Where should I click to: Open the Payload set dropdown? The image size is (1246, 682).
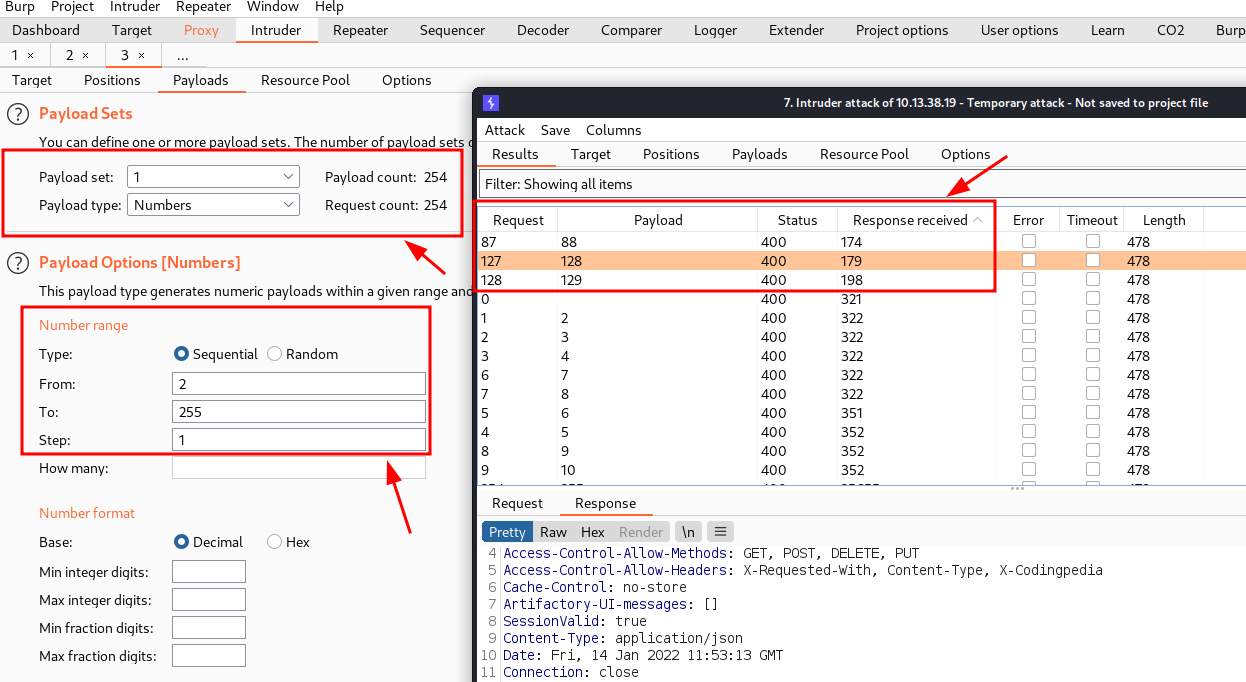coord(213,177)
